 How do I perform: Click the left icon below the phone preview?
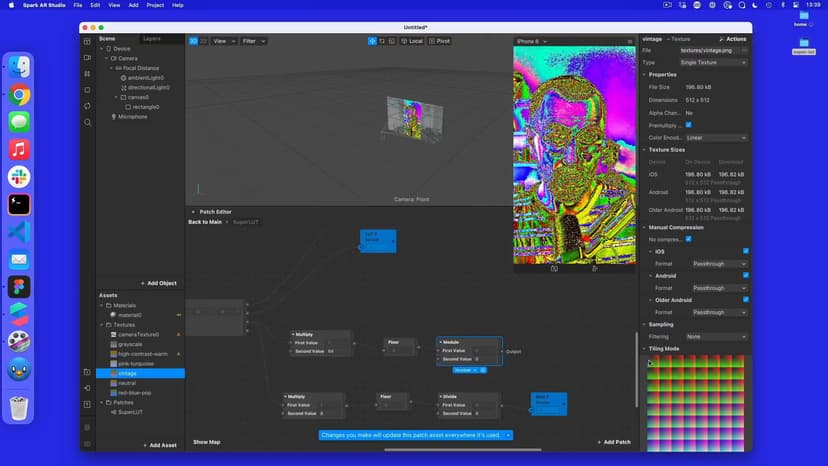point(554,269)
